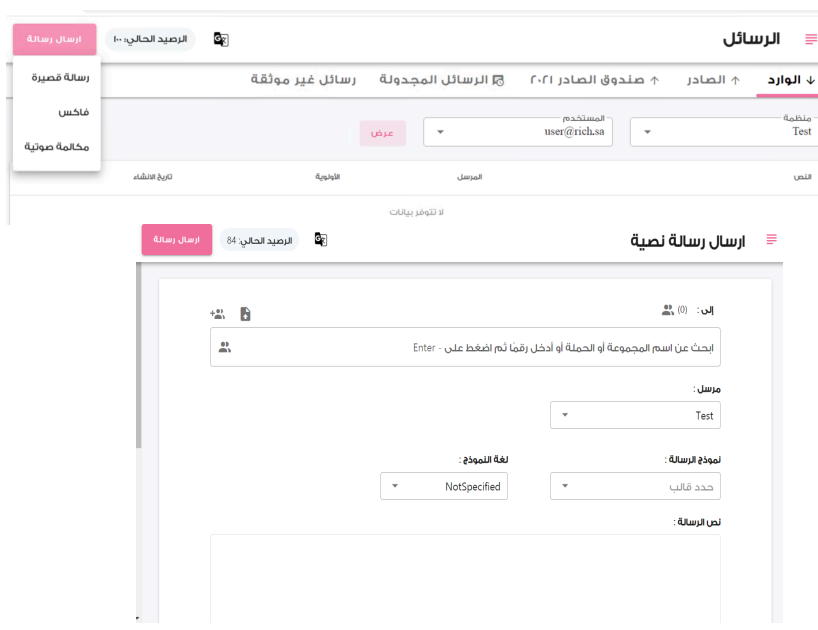Click the form's vertical scrollbar

(x=139, y=355)
